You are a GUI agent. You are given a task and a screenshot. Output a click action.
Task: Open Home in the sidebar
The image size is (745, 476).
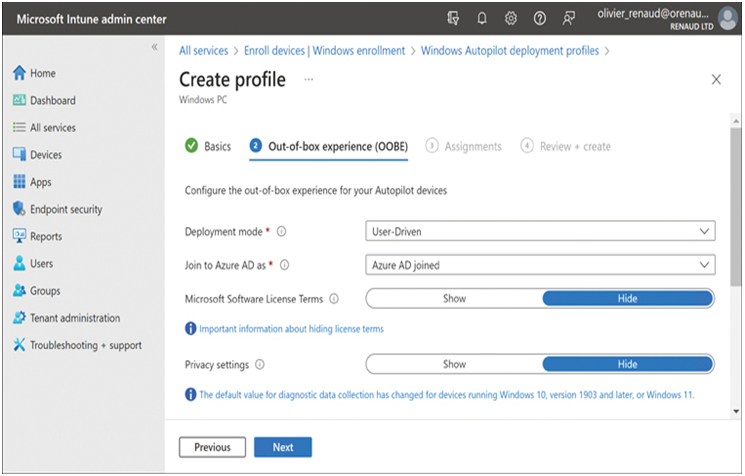[x=43, y=73]
